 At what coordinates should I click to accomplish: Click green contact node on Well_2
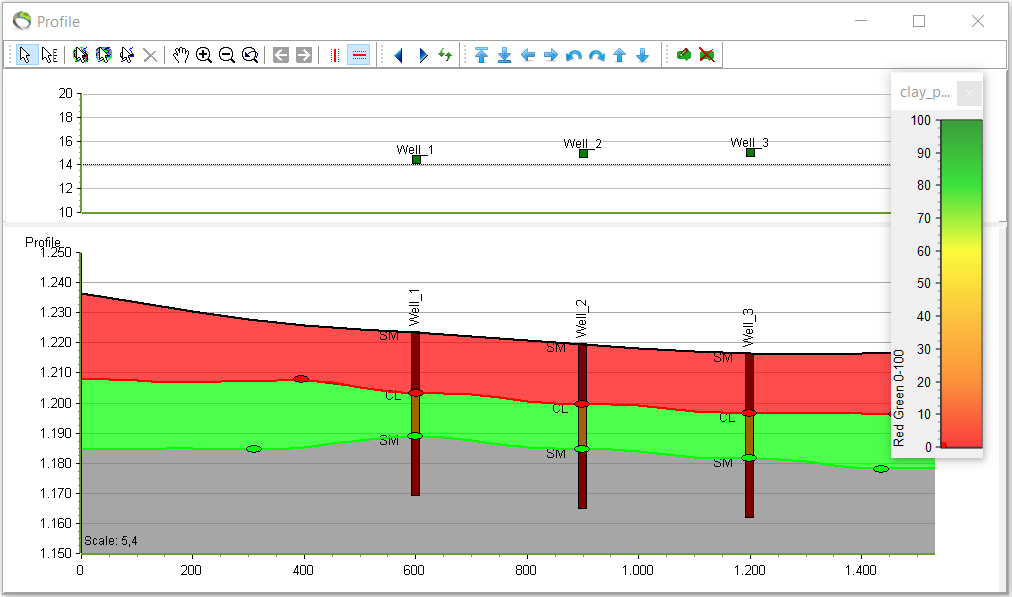click(x=582, y=449)
